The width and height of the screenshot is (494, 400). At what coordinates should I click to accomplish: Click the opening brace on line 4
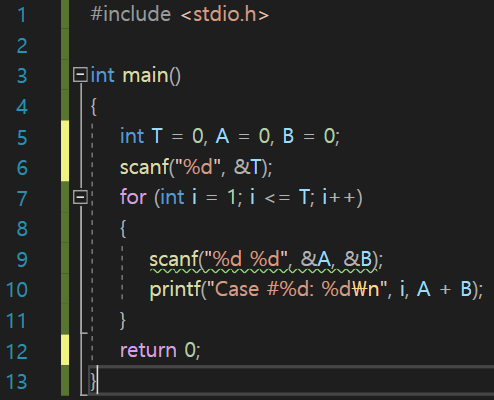coord(93,107)
